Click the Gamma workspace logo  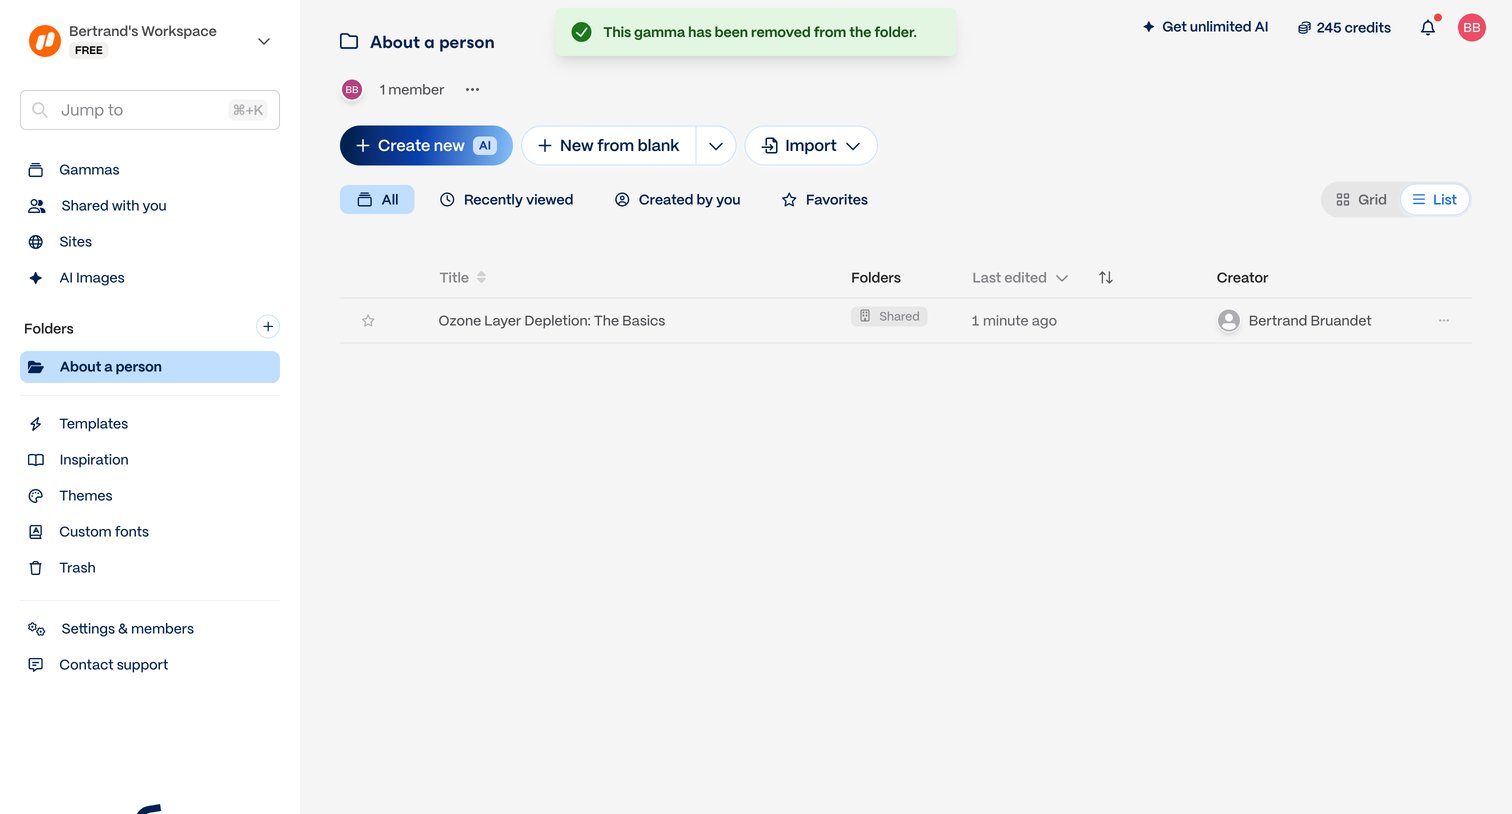pyautogui.click(x=45, y=41)
